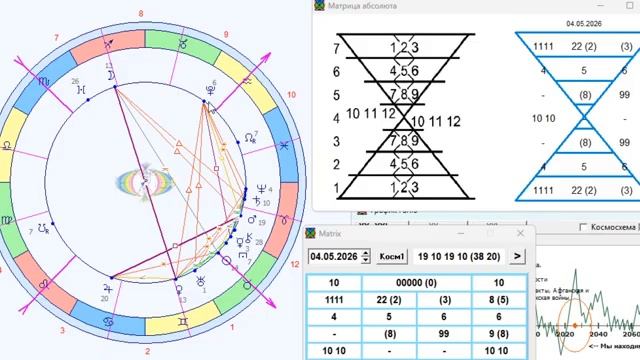Click the Scorpio sign on the blue segment
The height and width of the screenshot is (360, 640).
pyautogui.click(x=44, y=82)
